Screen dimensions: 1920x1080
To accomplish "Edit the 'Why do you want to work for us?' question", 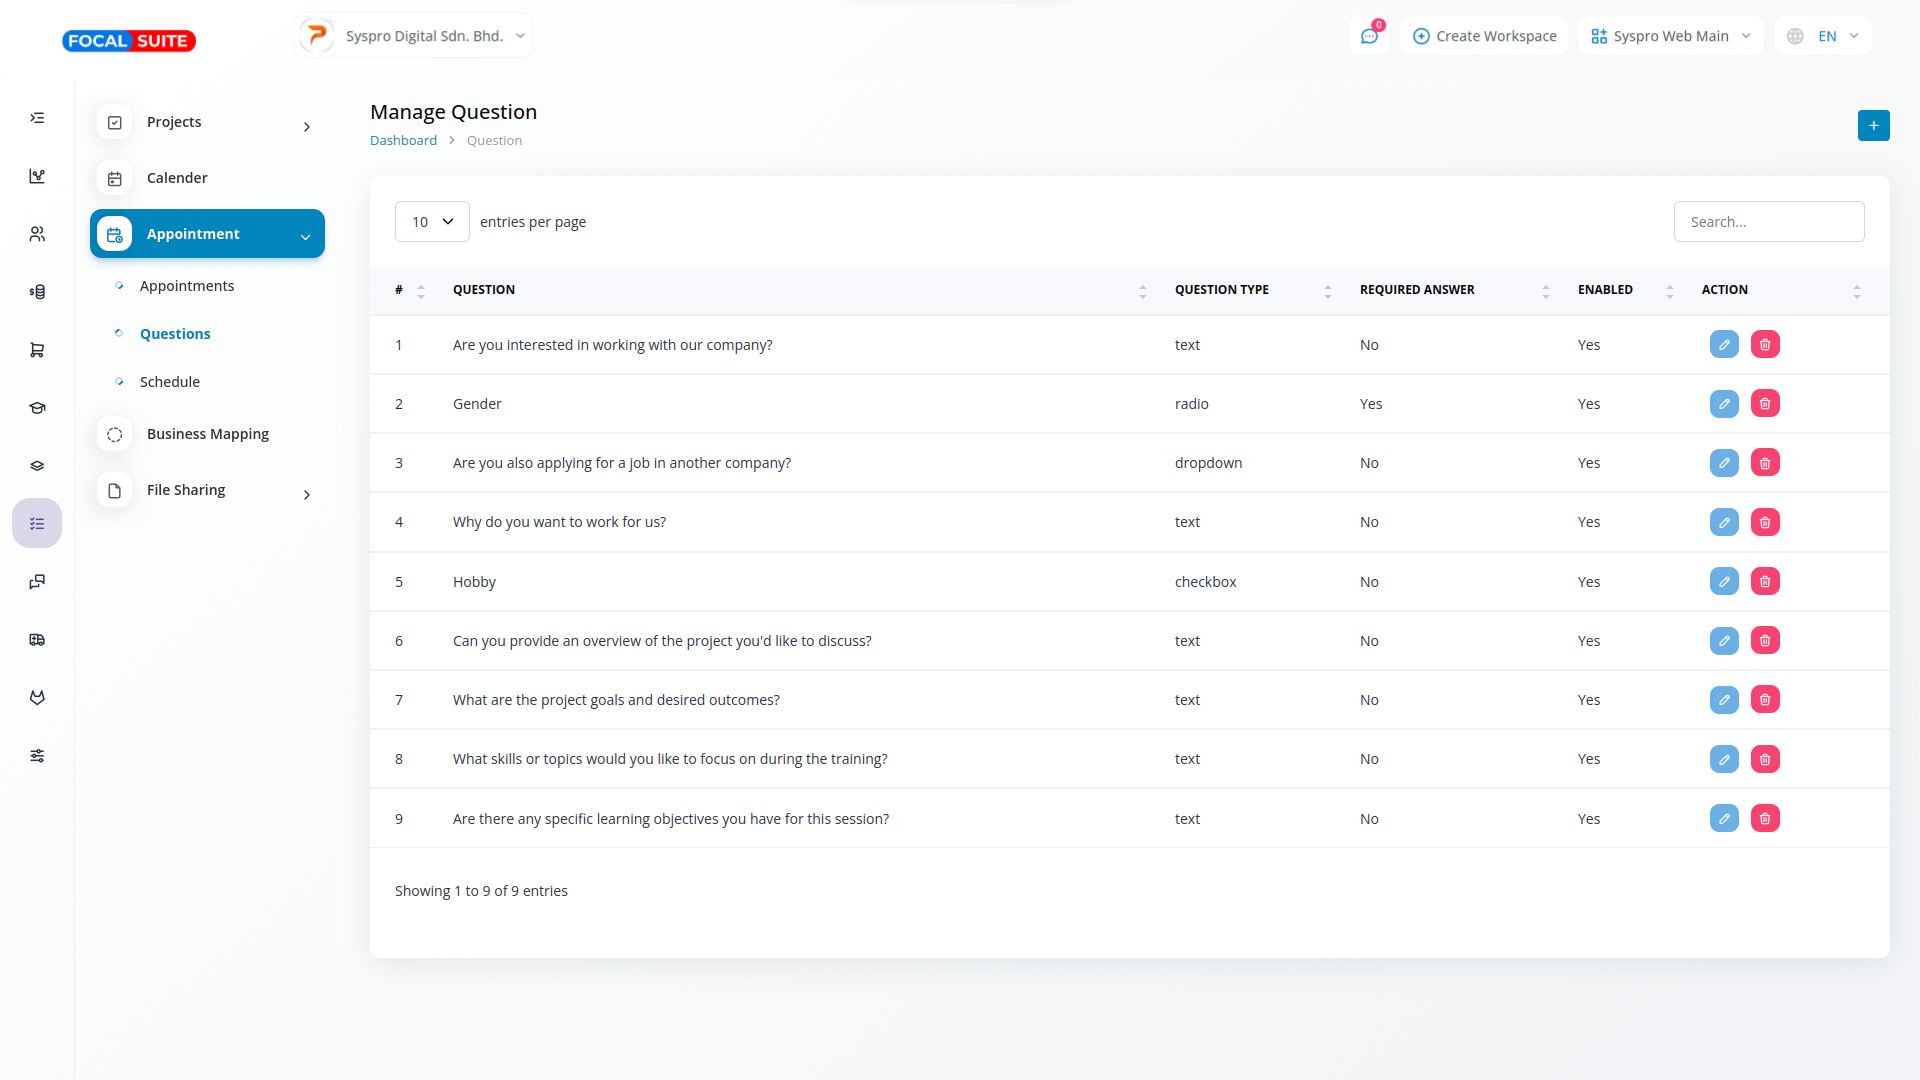I will click(1724, 522).
